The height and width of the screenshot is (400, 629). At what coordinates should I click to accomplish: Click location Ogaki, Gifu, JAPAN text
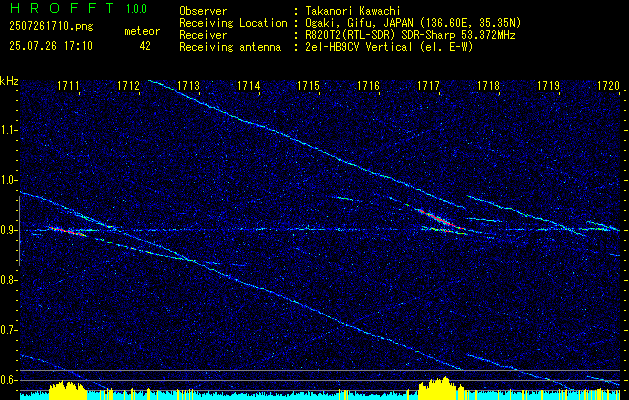coord(413,23)
